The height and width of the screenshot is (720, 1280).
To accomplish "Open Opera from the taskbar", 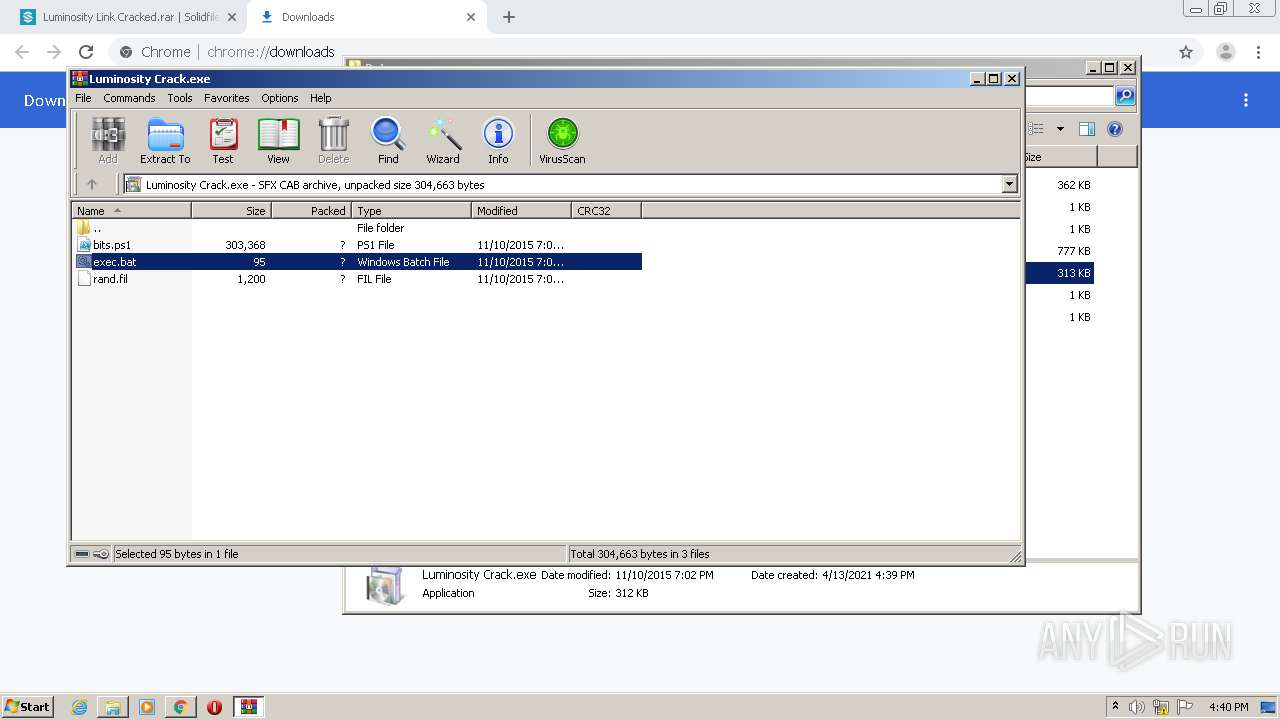I will [x=214, y=707].
